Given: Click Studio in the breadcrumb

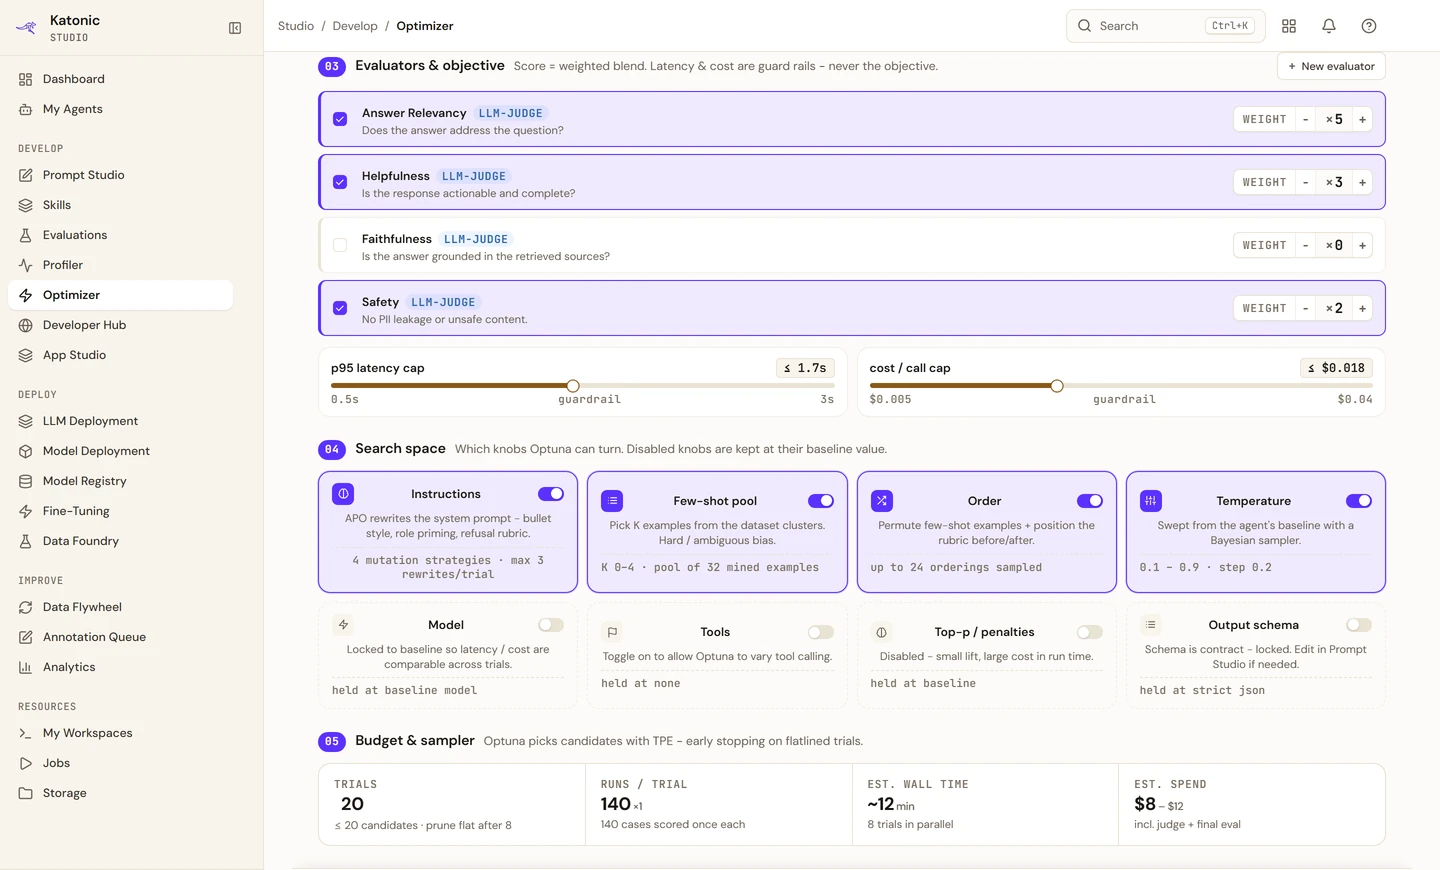Looking at the screenshot, I should click(296, 26).
